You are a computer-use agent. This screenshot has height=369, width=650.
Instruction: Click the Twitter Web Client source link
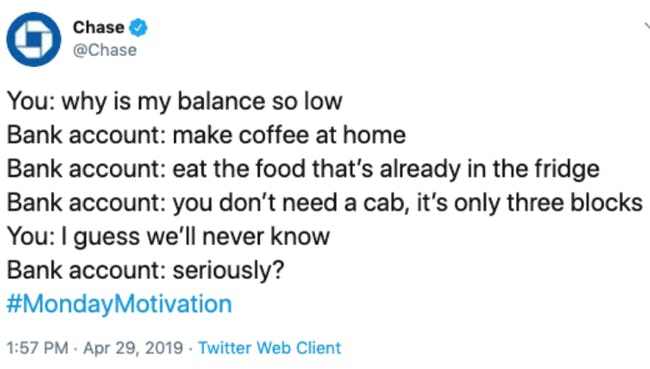tap(269, 347)
